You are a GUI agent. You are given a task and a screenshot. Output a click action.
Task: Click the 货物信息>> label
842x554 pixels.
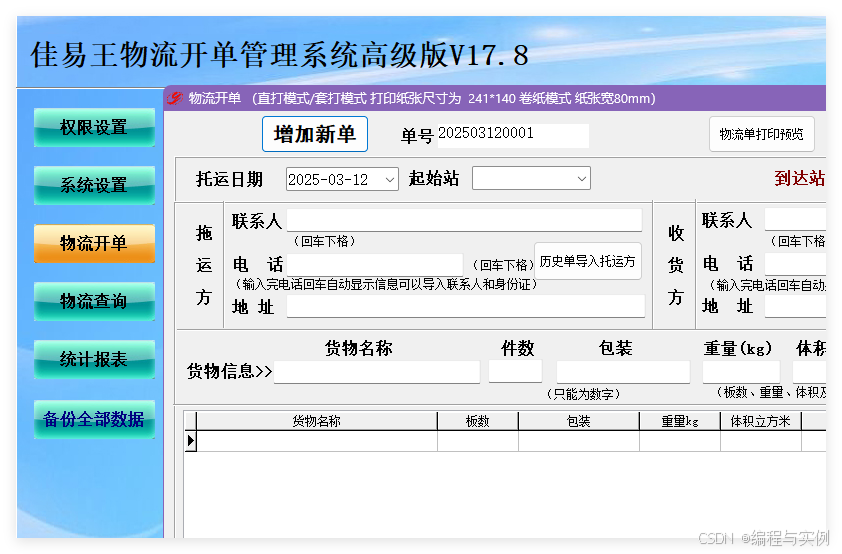coord(229,371)
